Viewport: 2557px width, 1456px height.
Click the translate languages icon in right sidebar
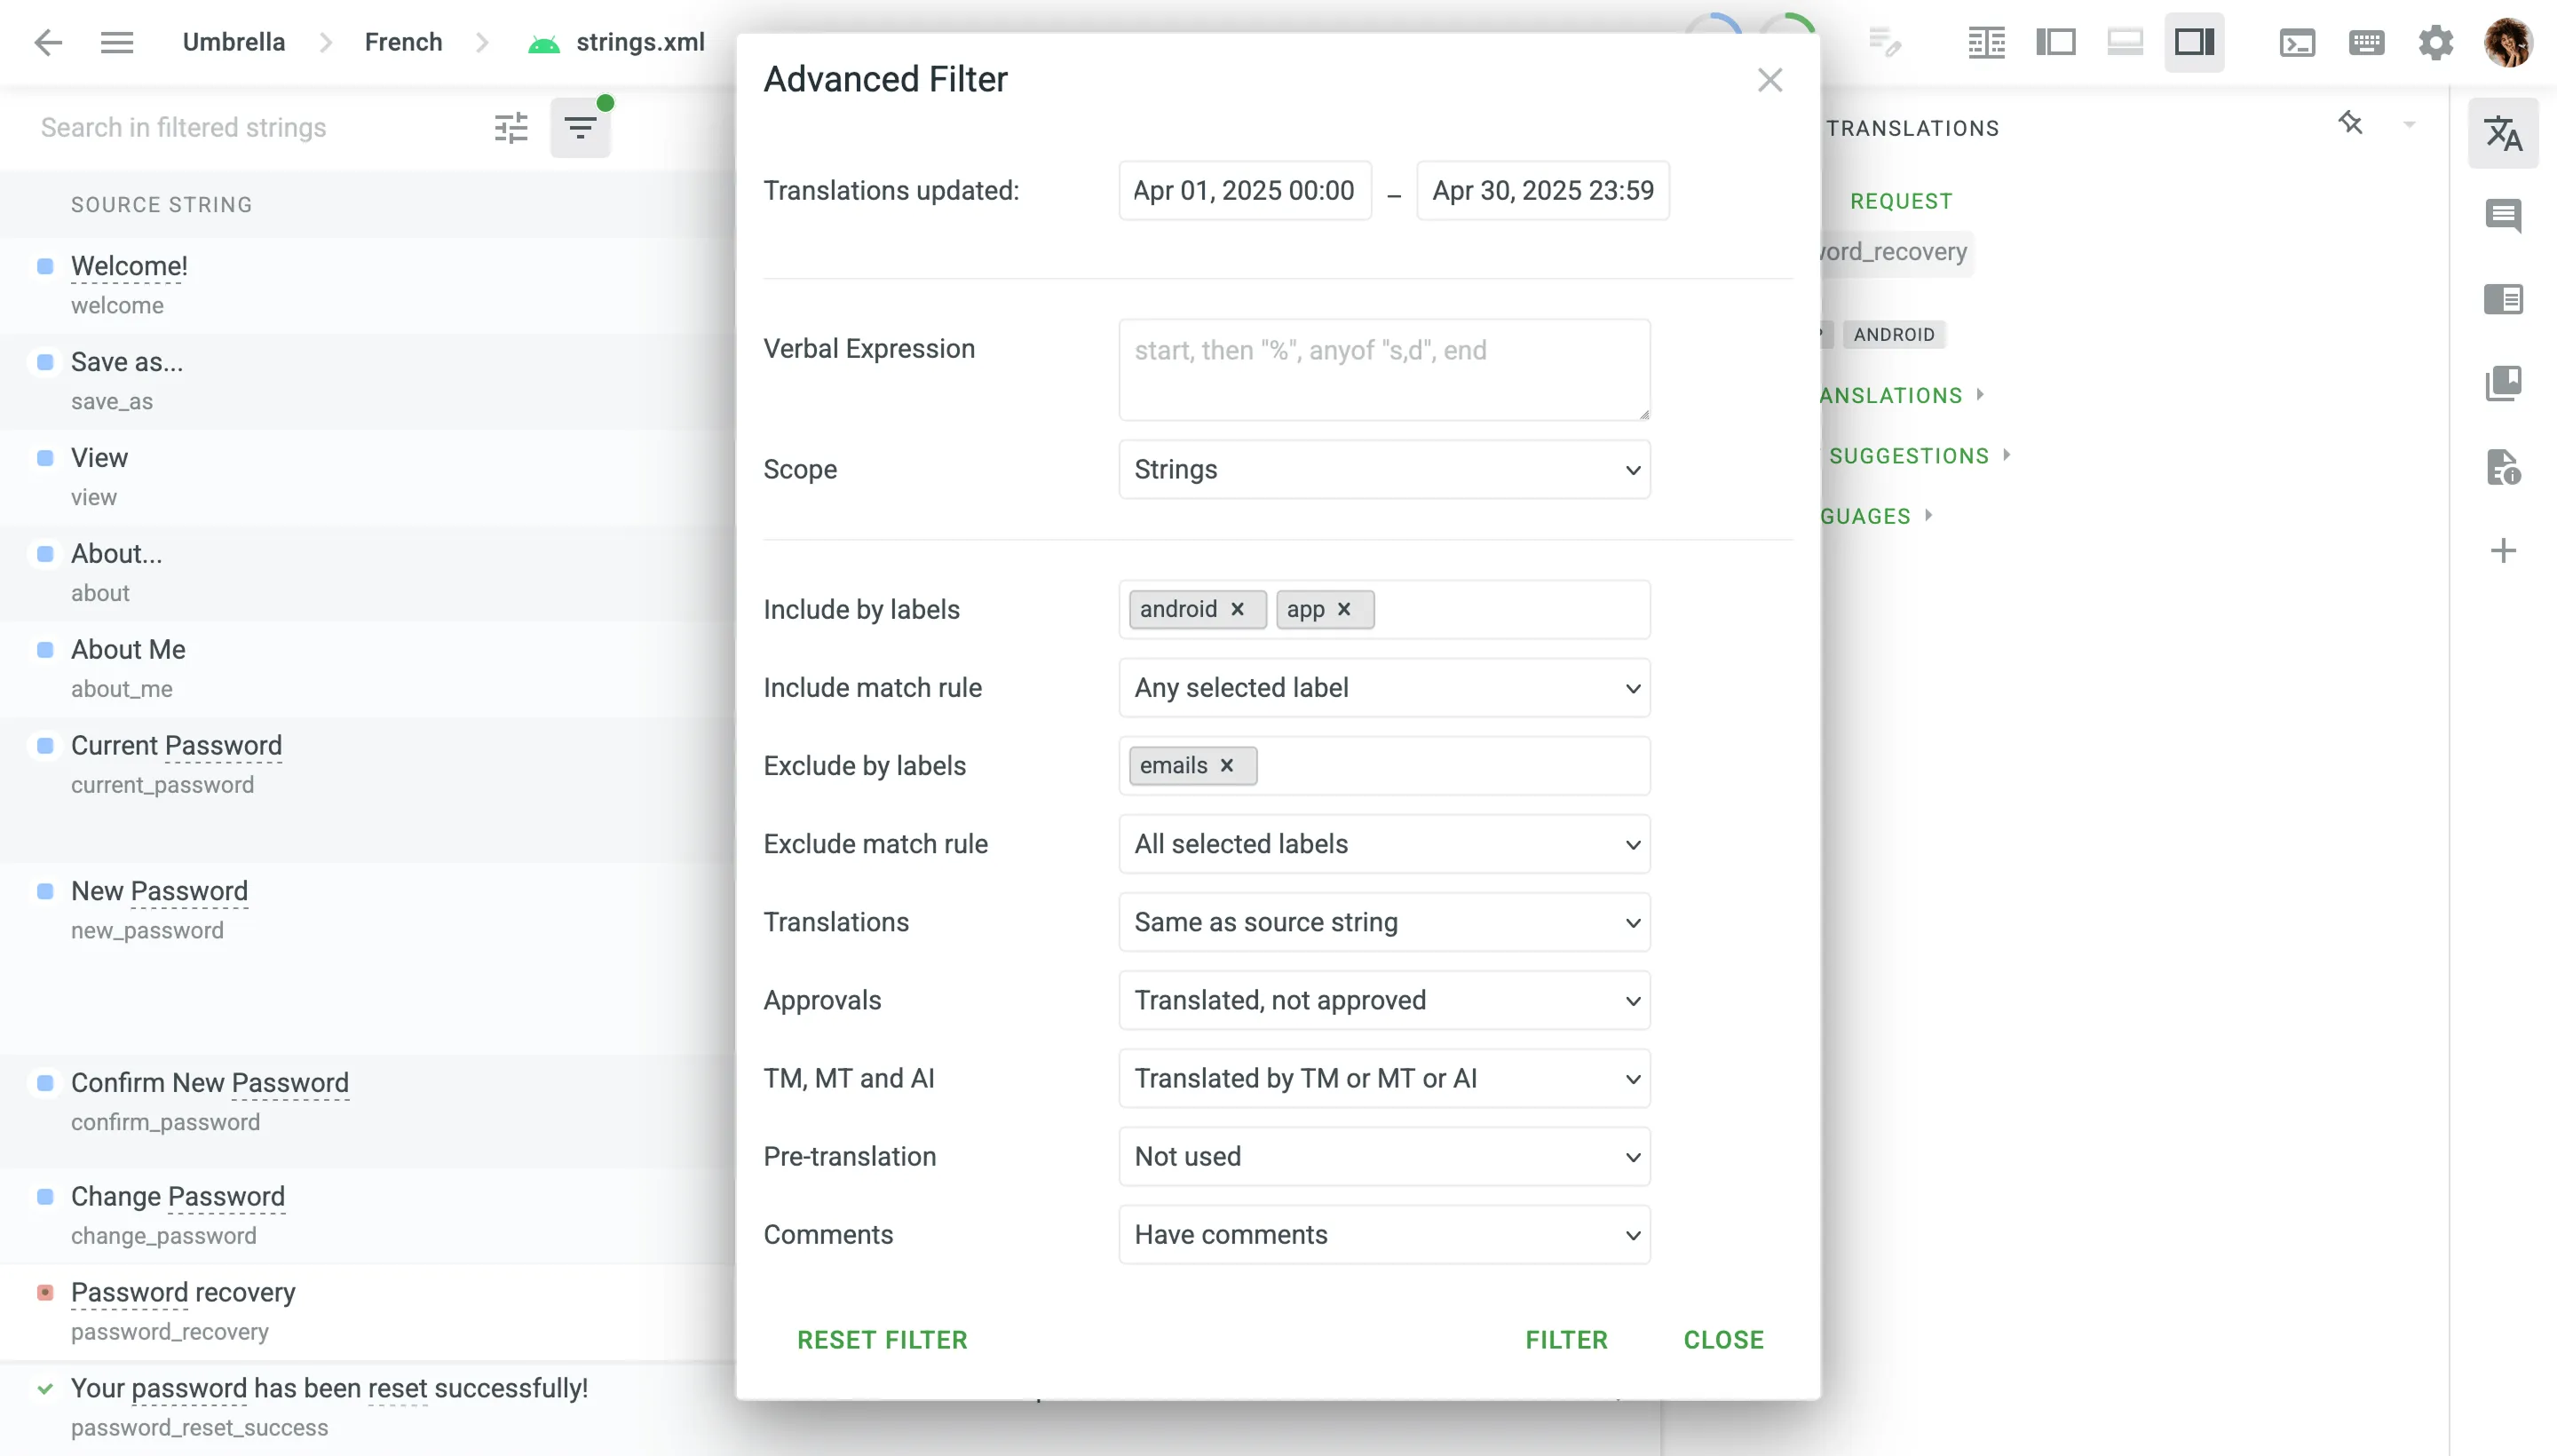[x=2503, y=133]
